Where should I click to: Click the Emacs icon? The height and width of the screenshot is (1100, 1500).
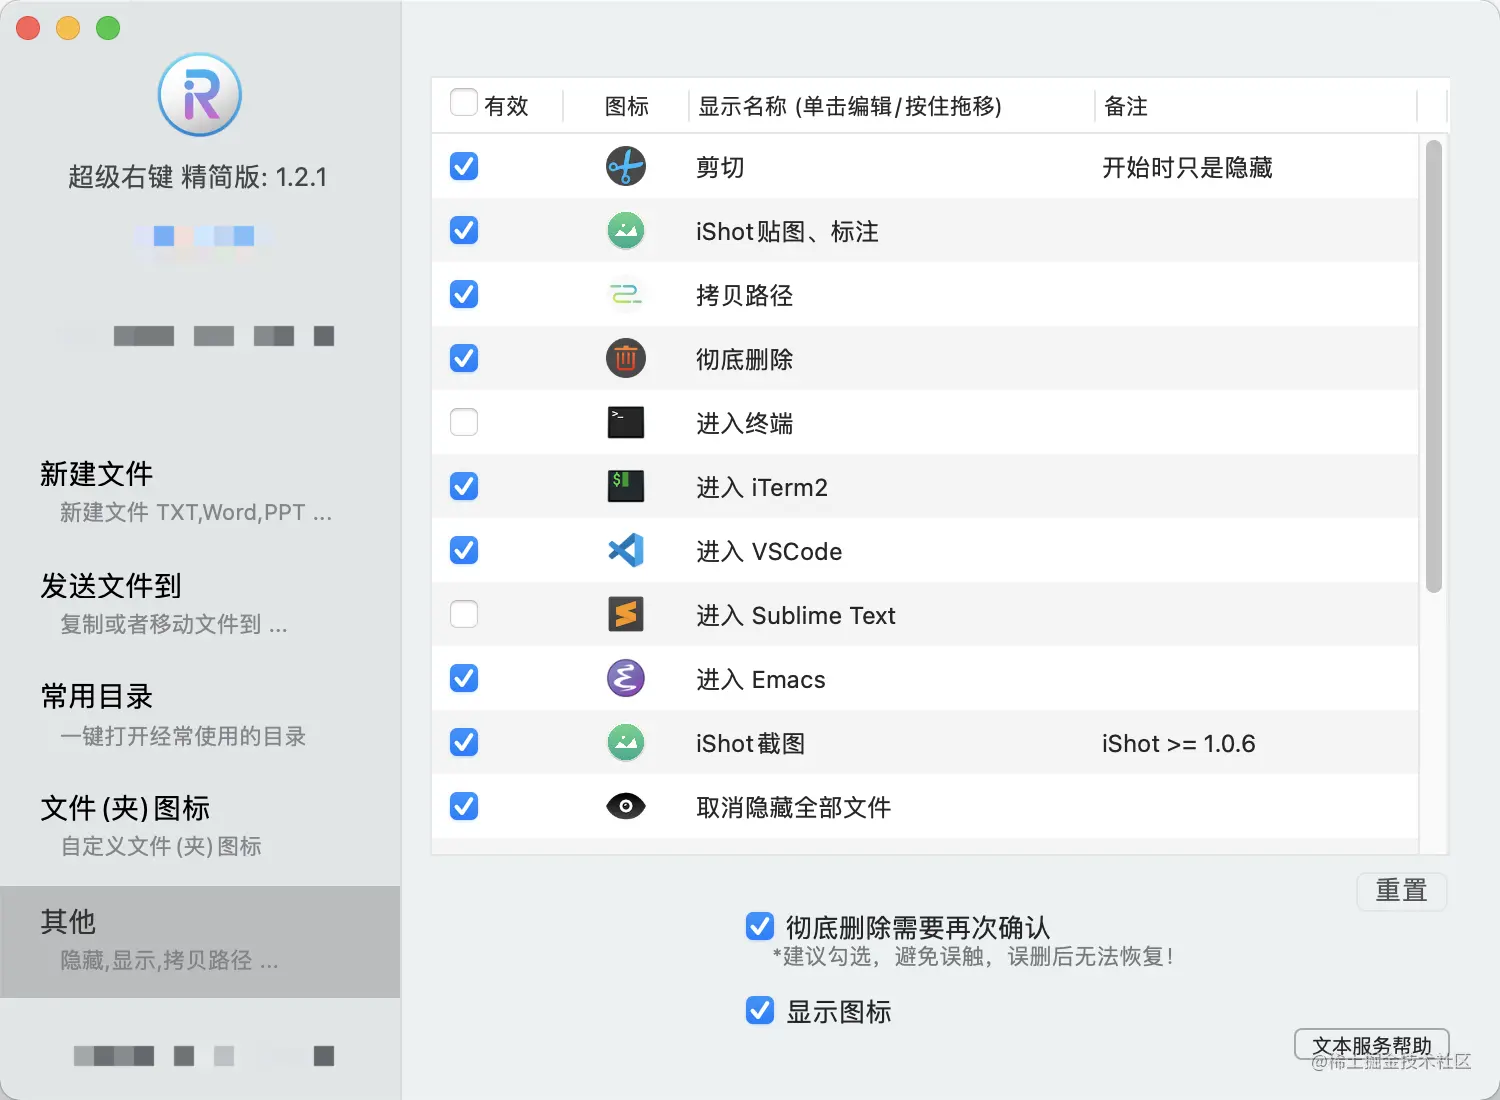[x=626, y=678]
